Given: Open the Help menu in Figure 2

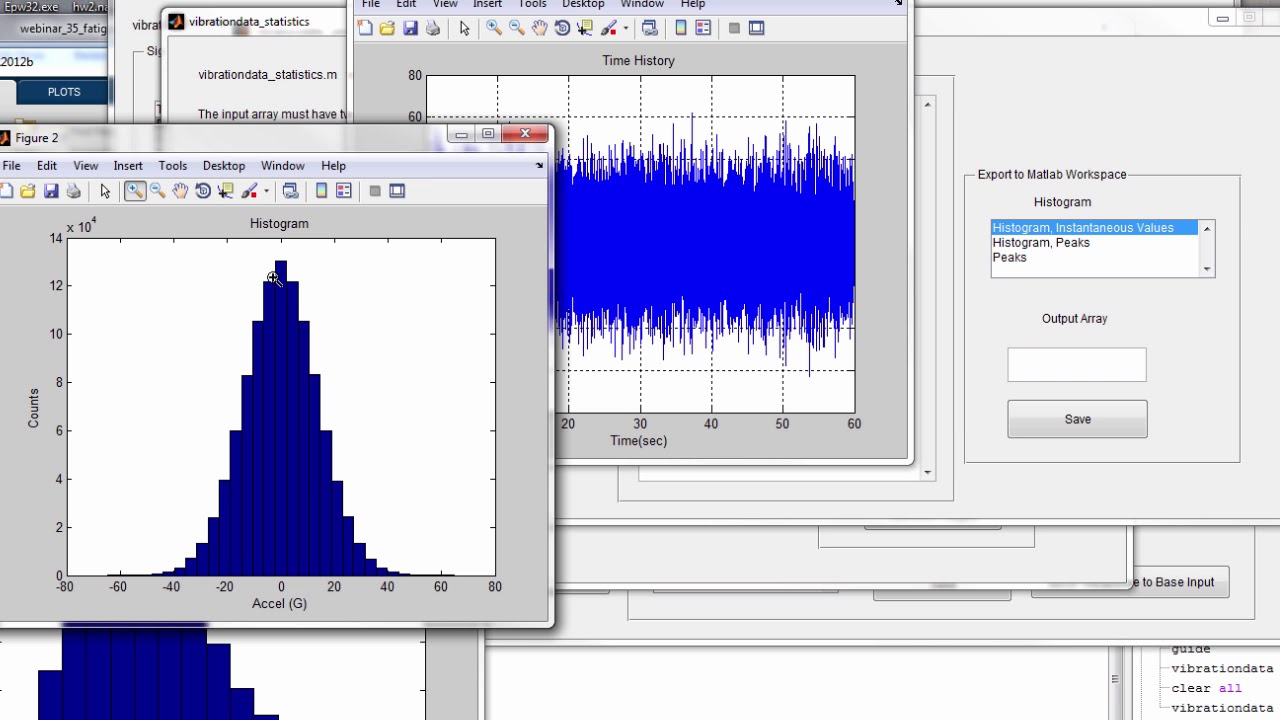Looking at the screenshot, I should [x=334, y=166].
